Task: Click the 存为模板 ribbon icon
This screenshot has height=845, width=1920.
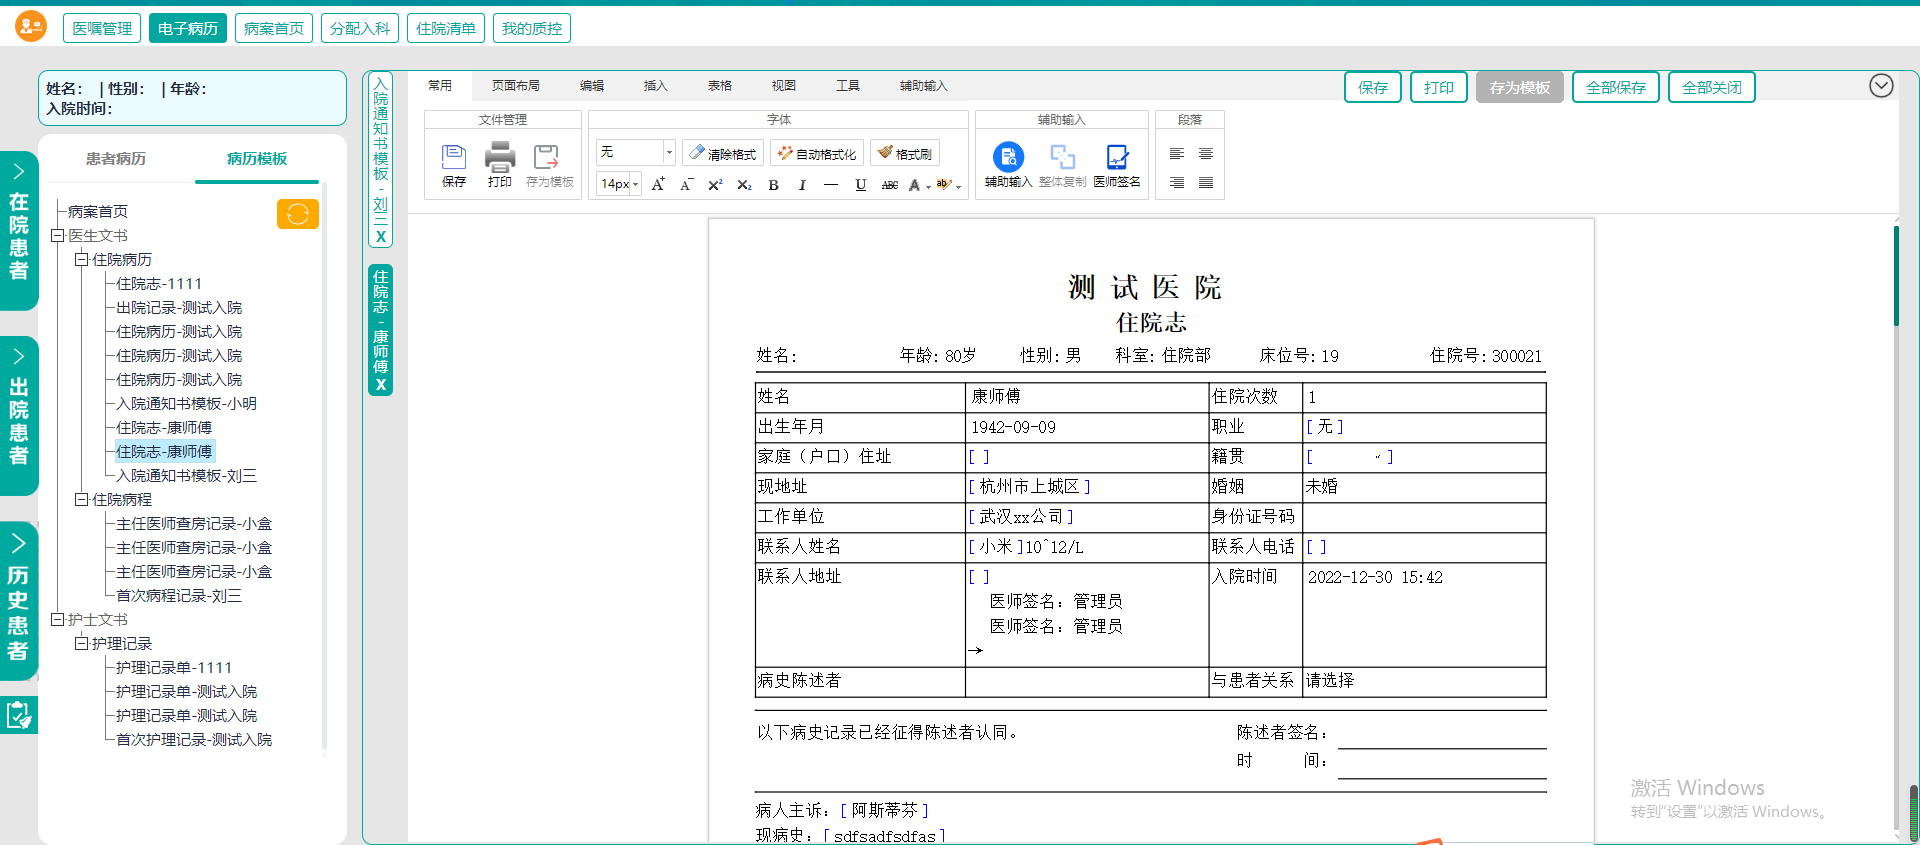Action: (547, 156)
